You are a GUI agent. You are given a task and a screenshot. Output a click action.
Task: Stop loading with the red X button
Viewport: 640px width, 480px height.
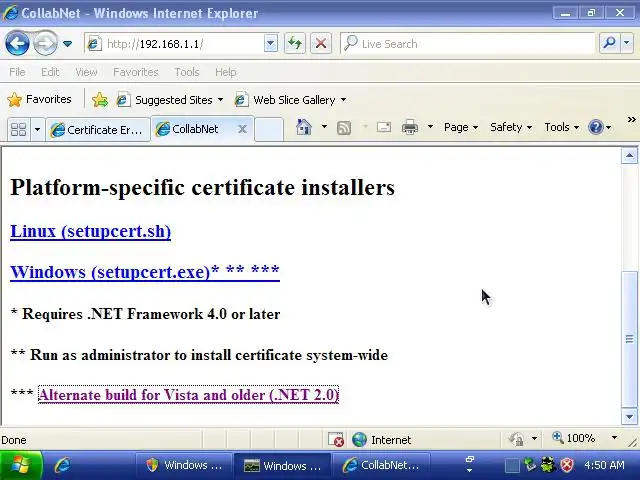[x=321, y=43]
